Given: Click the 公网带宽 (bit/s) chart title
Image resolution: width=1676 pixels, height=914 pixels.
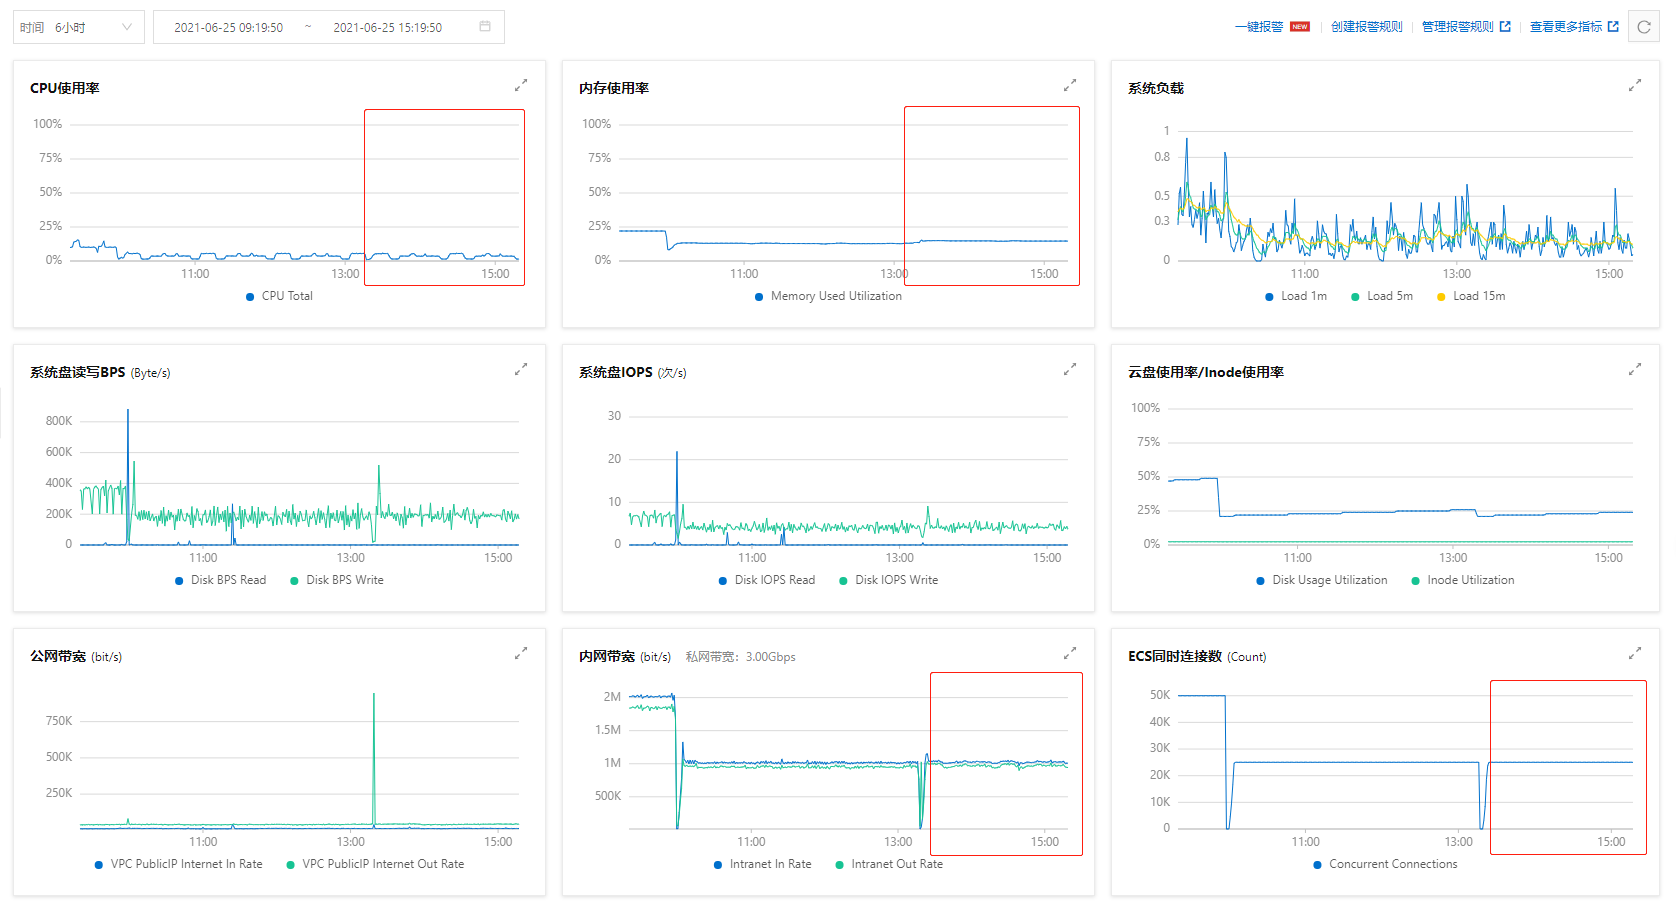Looking at the screenshot, I should 76,656.
